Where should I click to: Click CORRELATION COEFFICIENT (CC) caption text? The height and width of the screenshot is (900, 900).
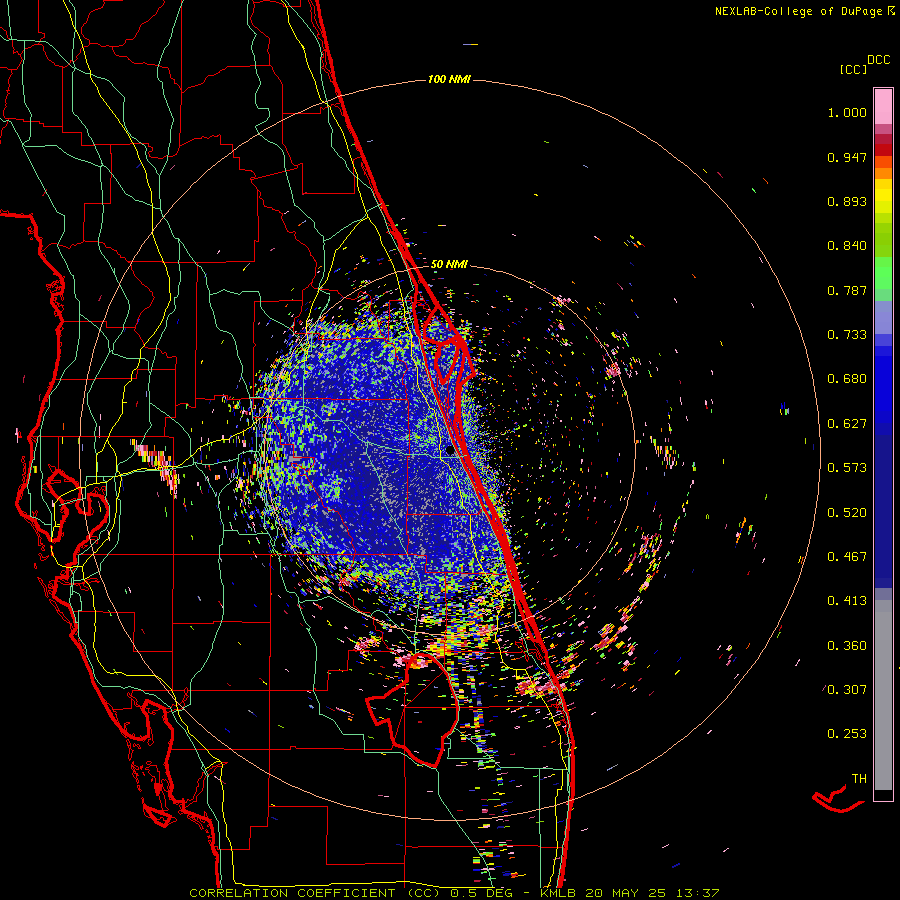point(315,893)
